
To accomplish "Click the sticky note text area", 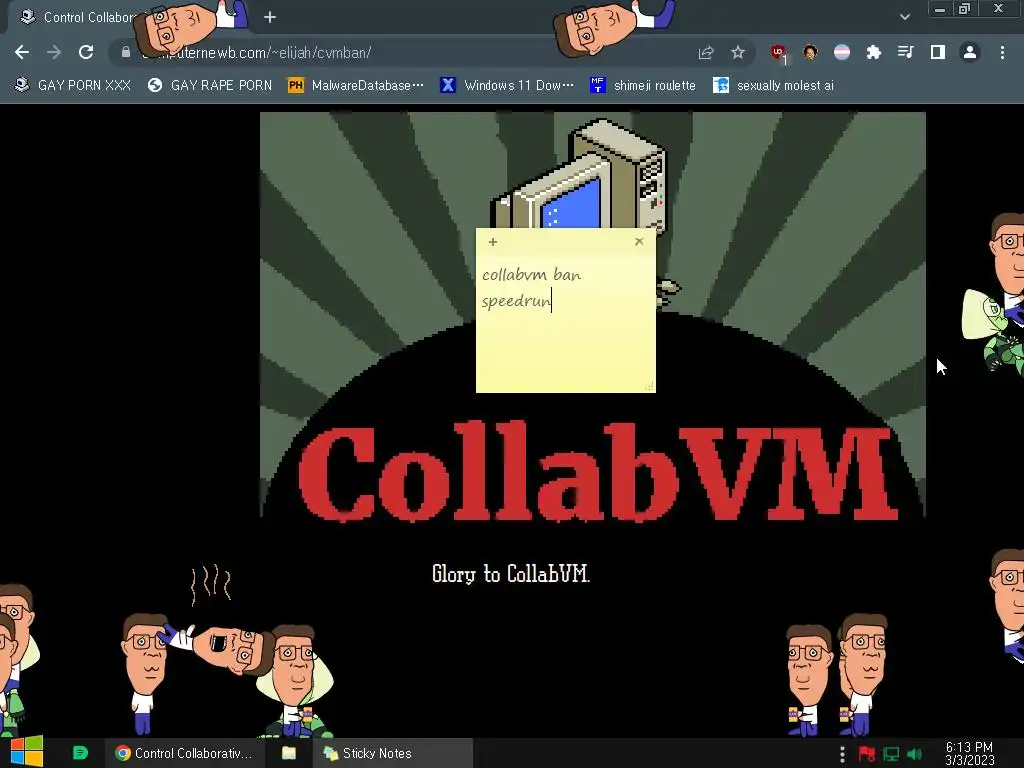I will click(x=566, y=321).
